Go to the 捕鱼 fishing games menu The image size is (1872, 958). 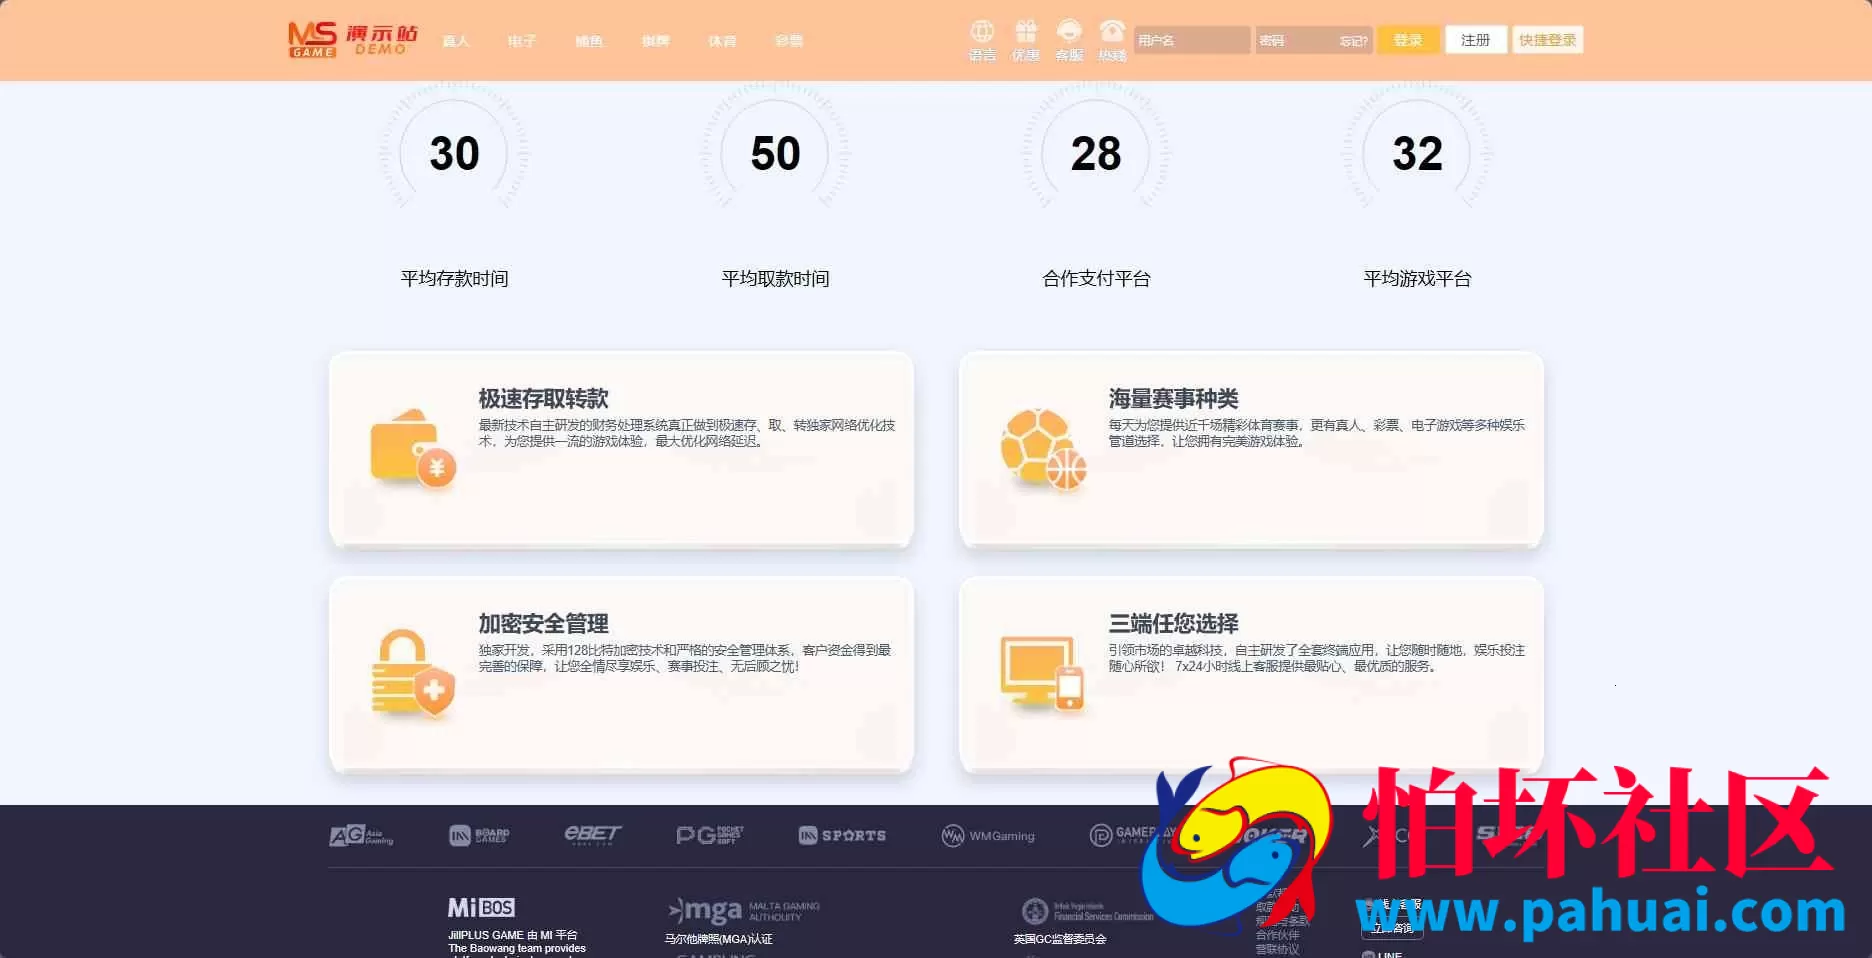(x=589, y=41)
